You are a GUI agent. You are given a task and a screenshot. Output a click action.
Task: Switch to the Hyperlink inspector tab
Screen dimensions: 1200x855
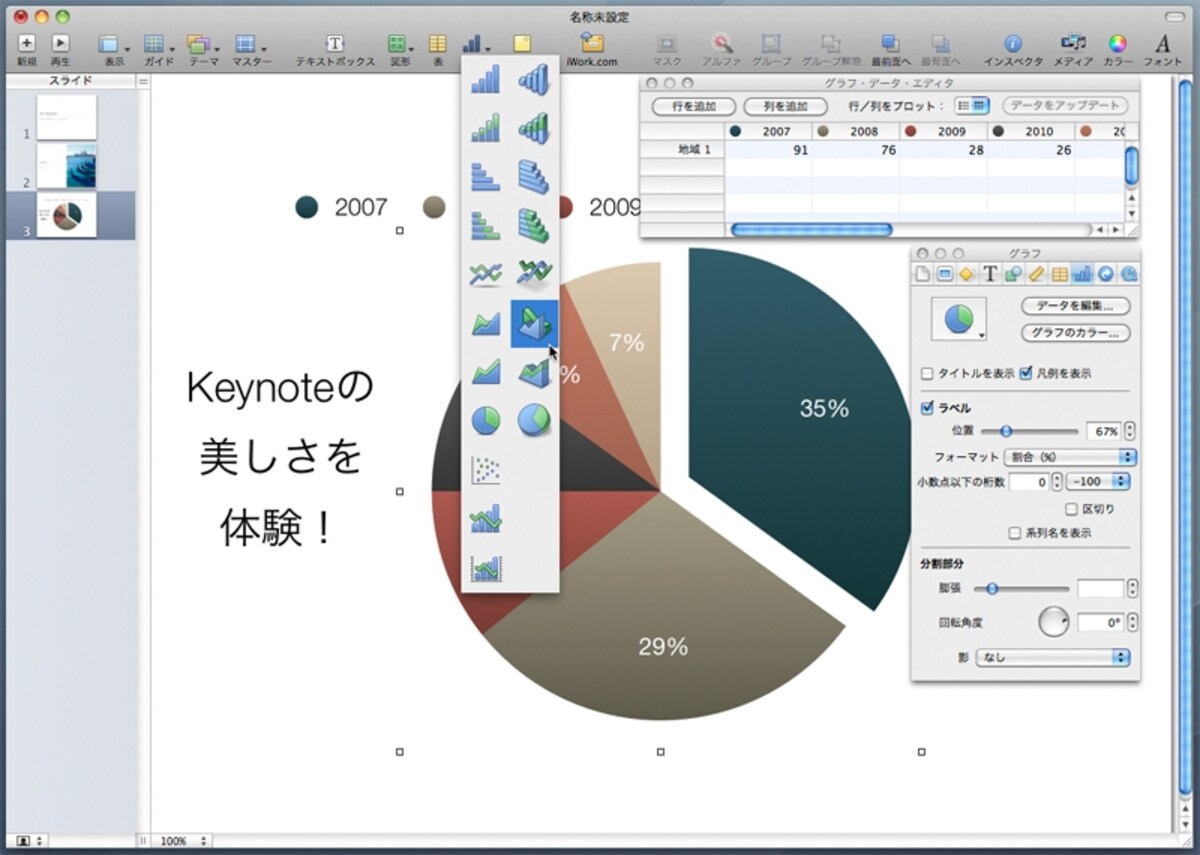[x=1106, y=274]
